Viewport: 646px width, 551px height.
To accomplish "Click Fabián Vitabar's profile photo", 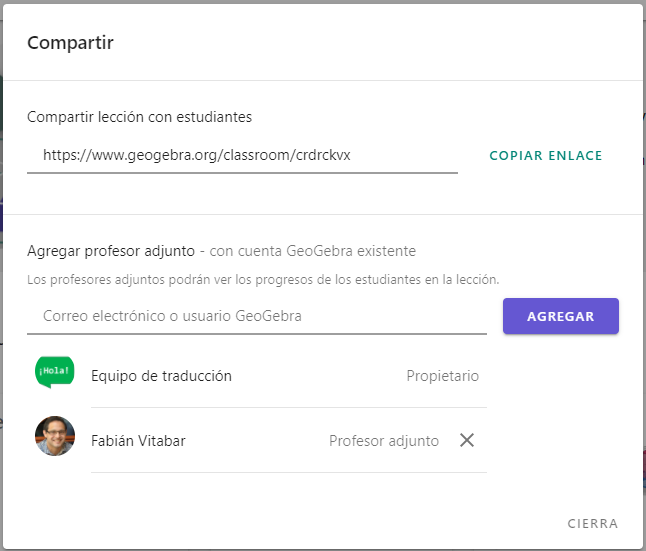I will [x=55, y=436].
